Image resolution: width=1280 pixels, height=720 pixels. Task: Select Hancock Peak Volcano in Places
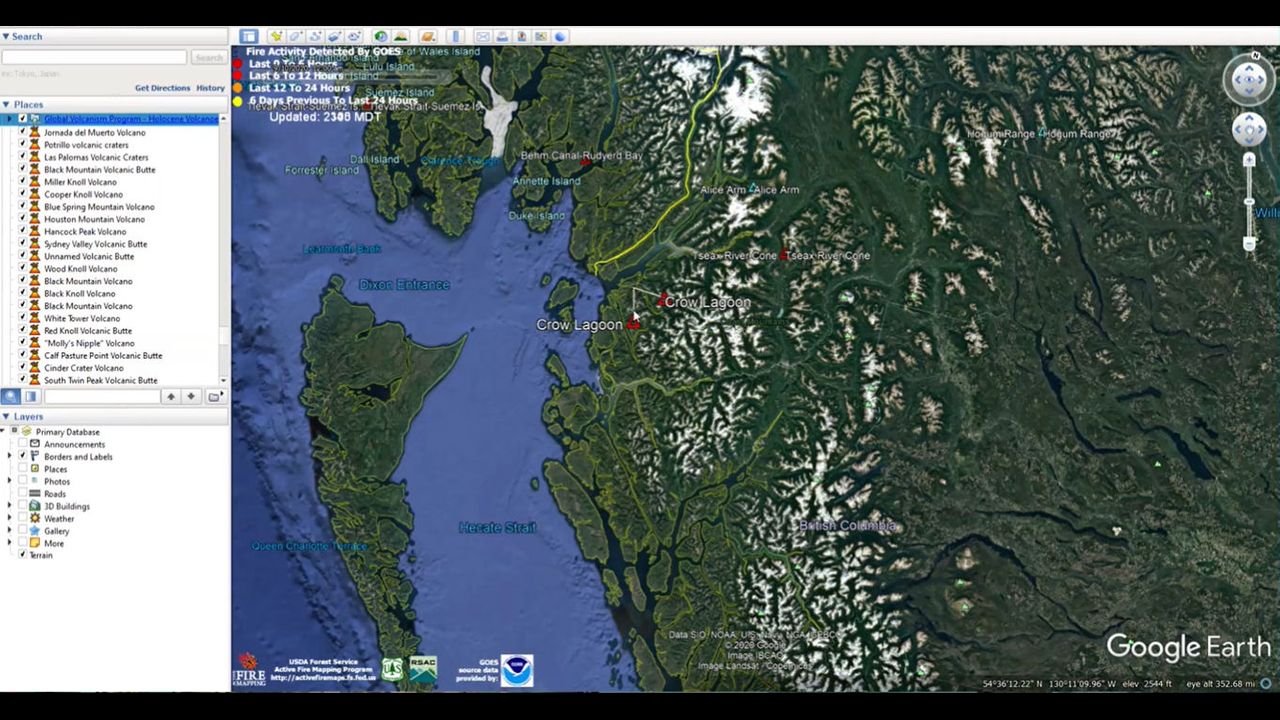point(85,232)
